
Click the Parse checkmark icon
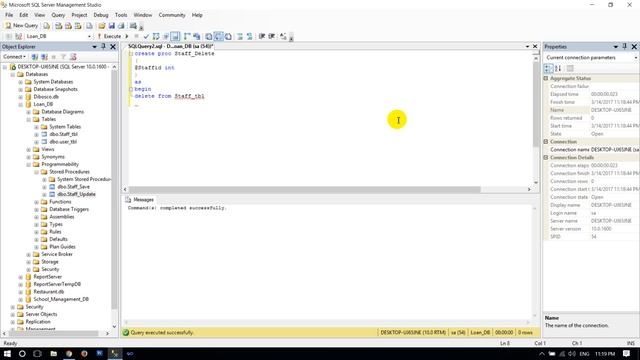pyautogui.click(x=146, y=36)
